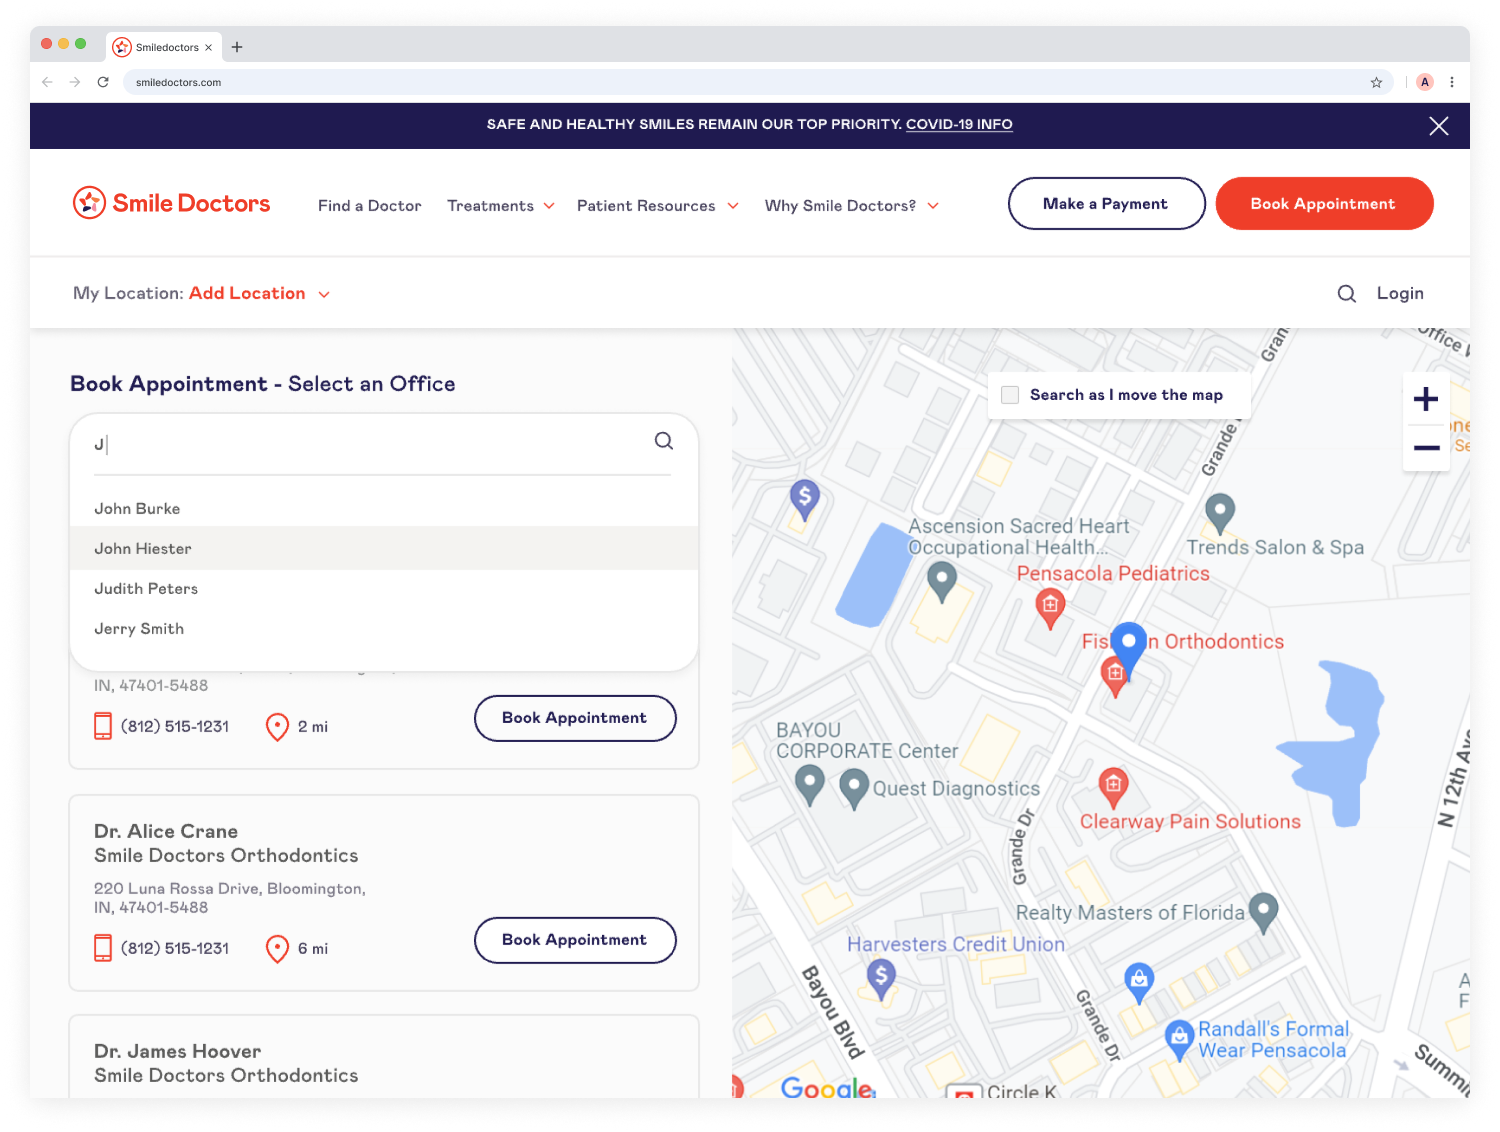Click the blue selected map pin
Image resolution: width=1500 pixels, height=1132 pixels.
pyautogui.click(x=1129, y=646)
